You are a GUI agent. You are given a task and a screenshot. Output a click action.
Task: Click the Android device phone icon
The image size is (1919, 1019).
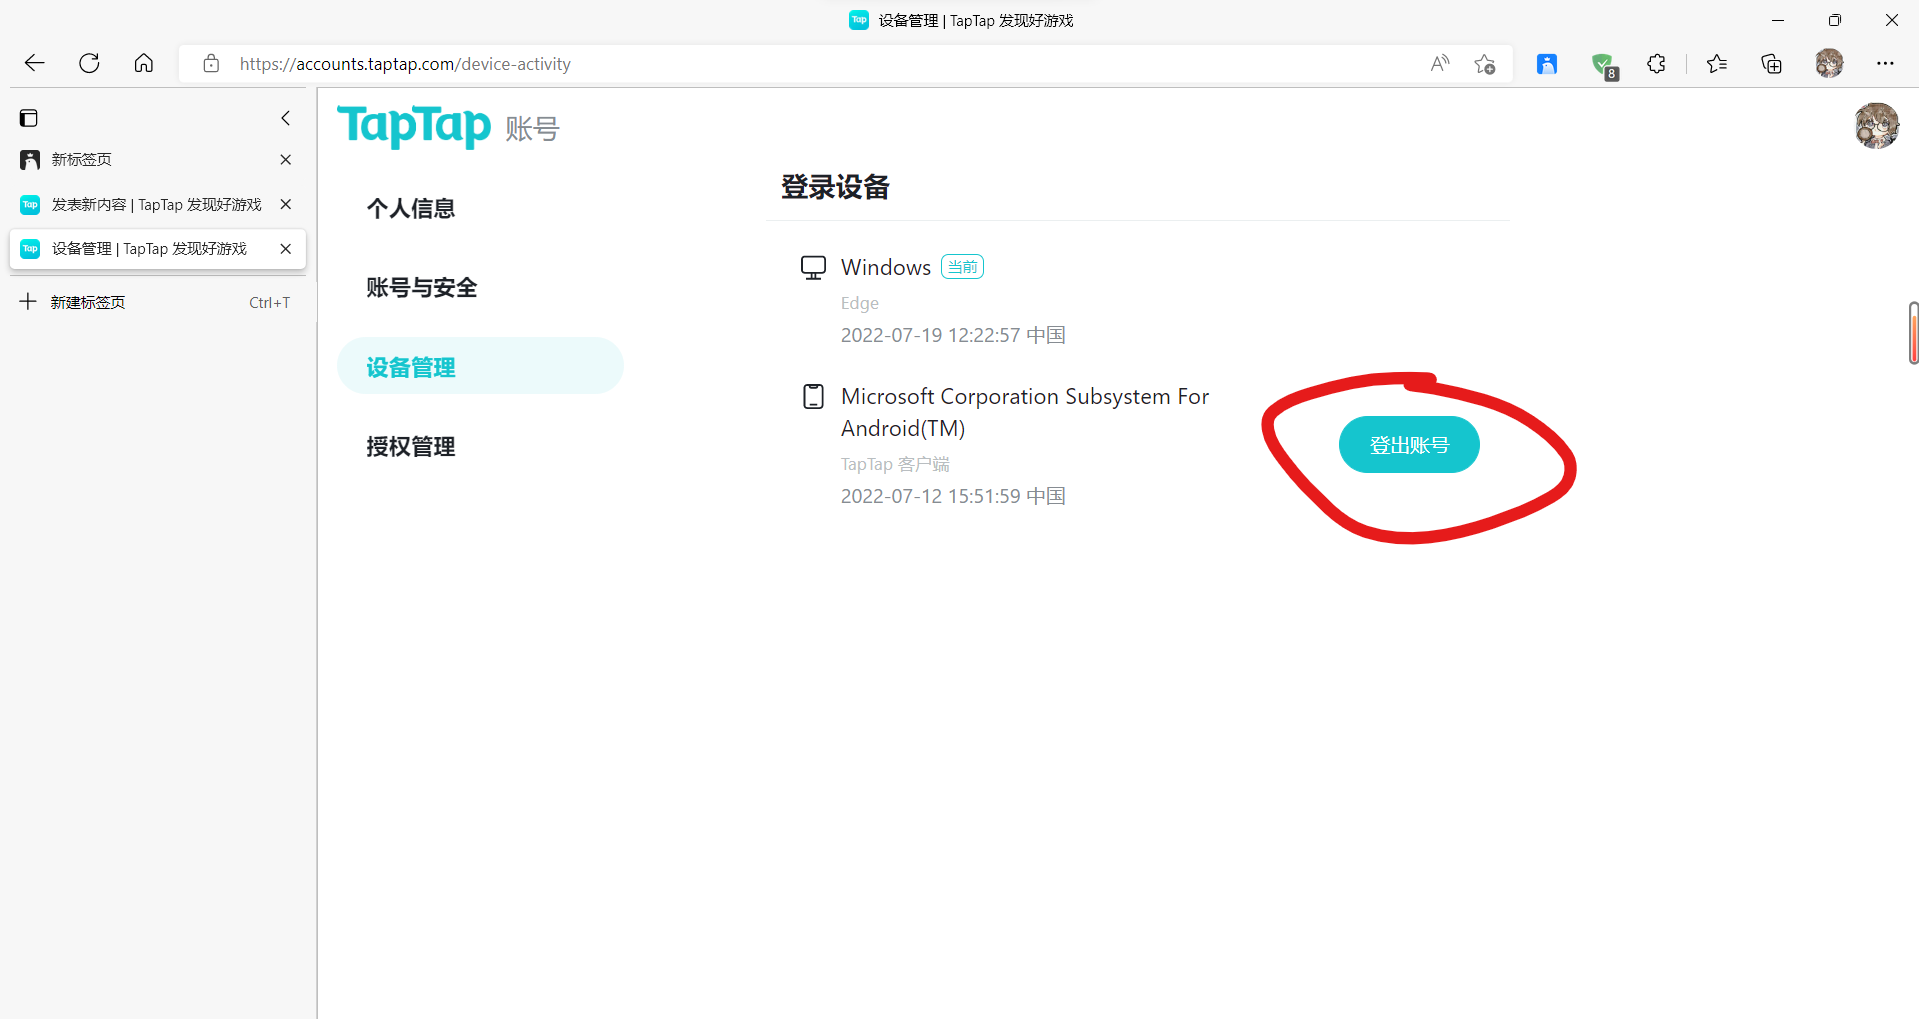click(814, 397)
